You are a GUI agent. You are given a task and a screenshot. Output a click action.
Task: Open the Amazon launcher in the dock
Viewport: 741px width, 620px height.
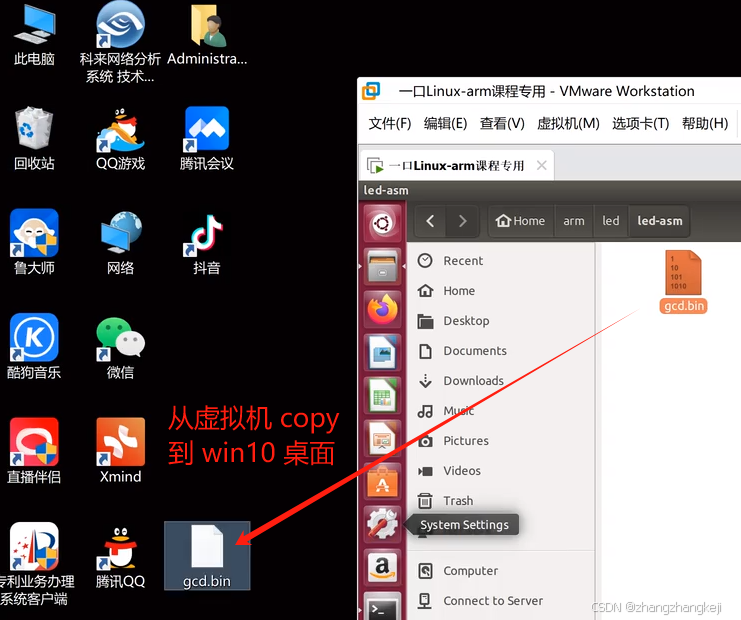[382, 567]
